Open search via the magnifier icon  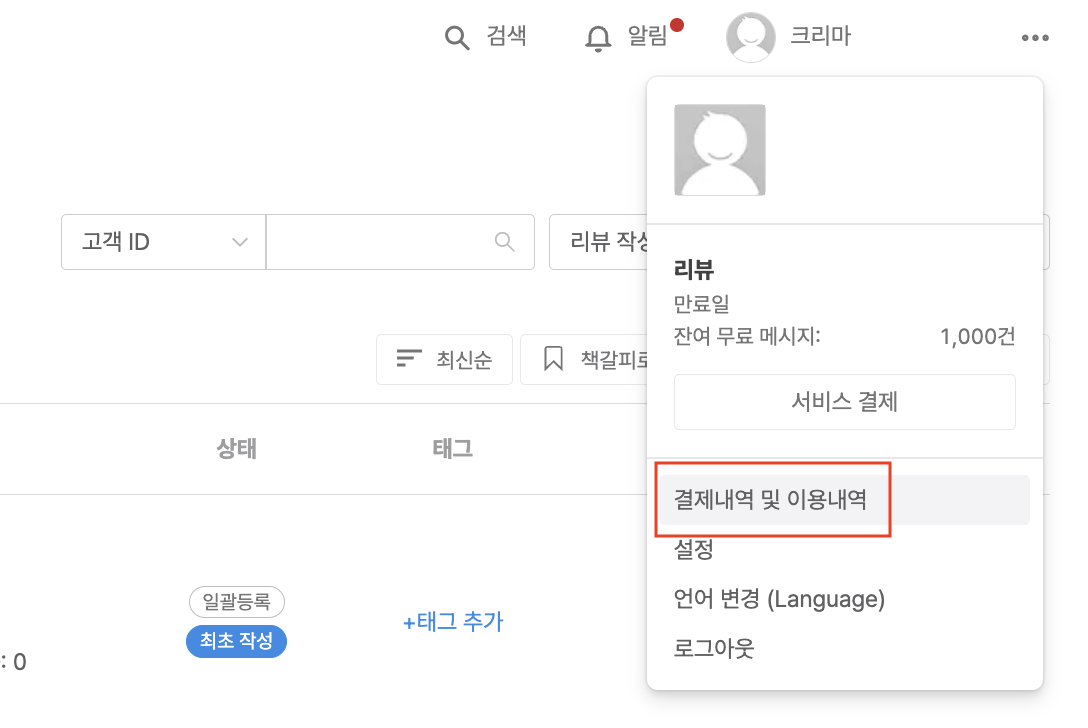click(x=457, y=37)
